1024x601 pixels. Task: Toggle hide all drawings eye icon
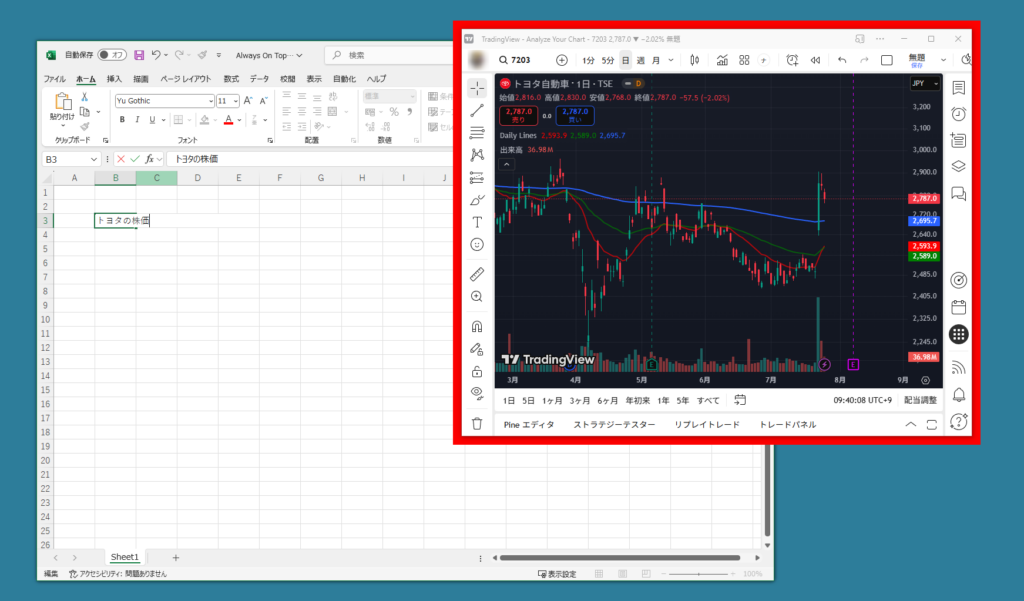click(477, 393)
